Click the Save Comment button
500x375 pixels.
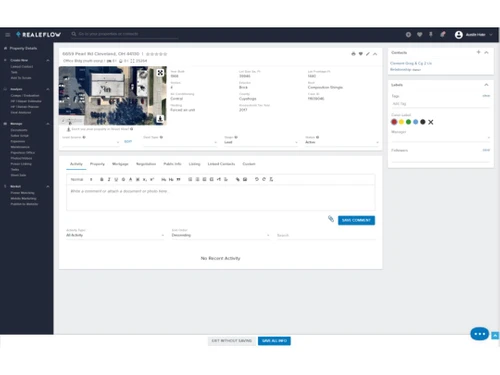[356, 220]
